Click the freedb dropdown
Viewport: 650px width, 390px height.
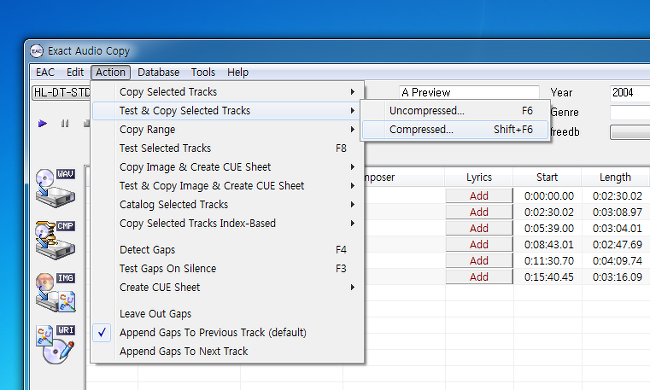click(x=630, y=132)
